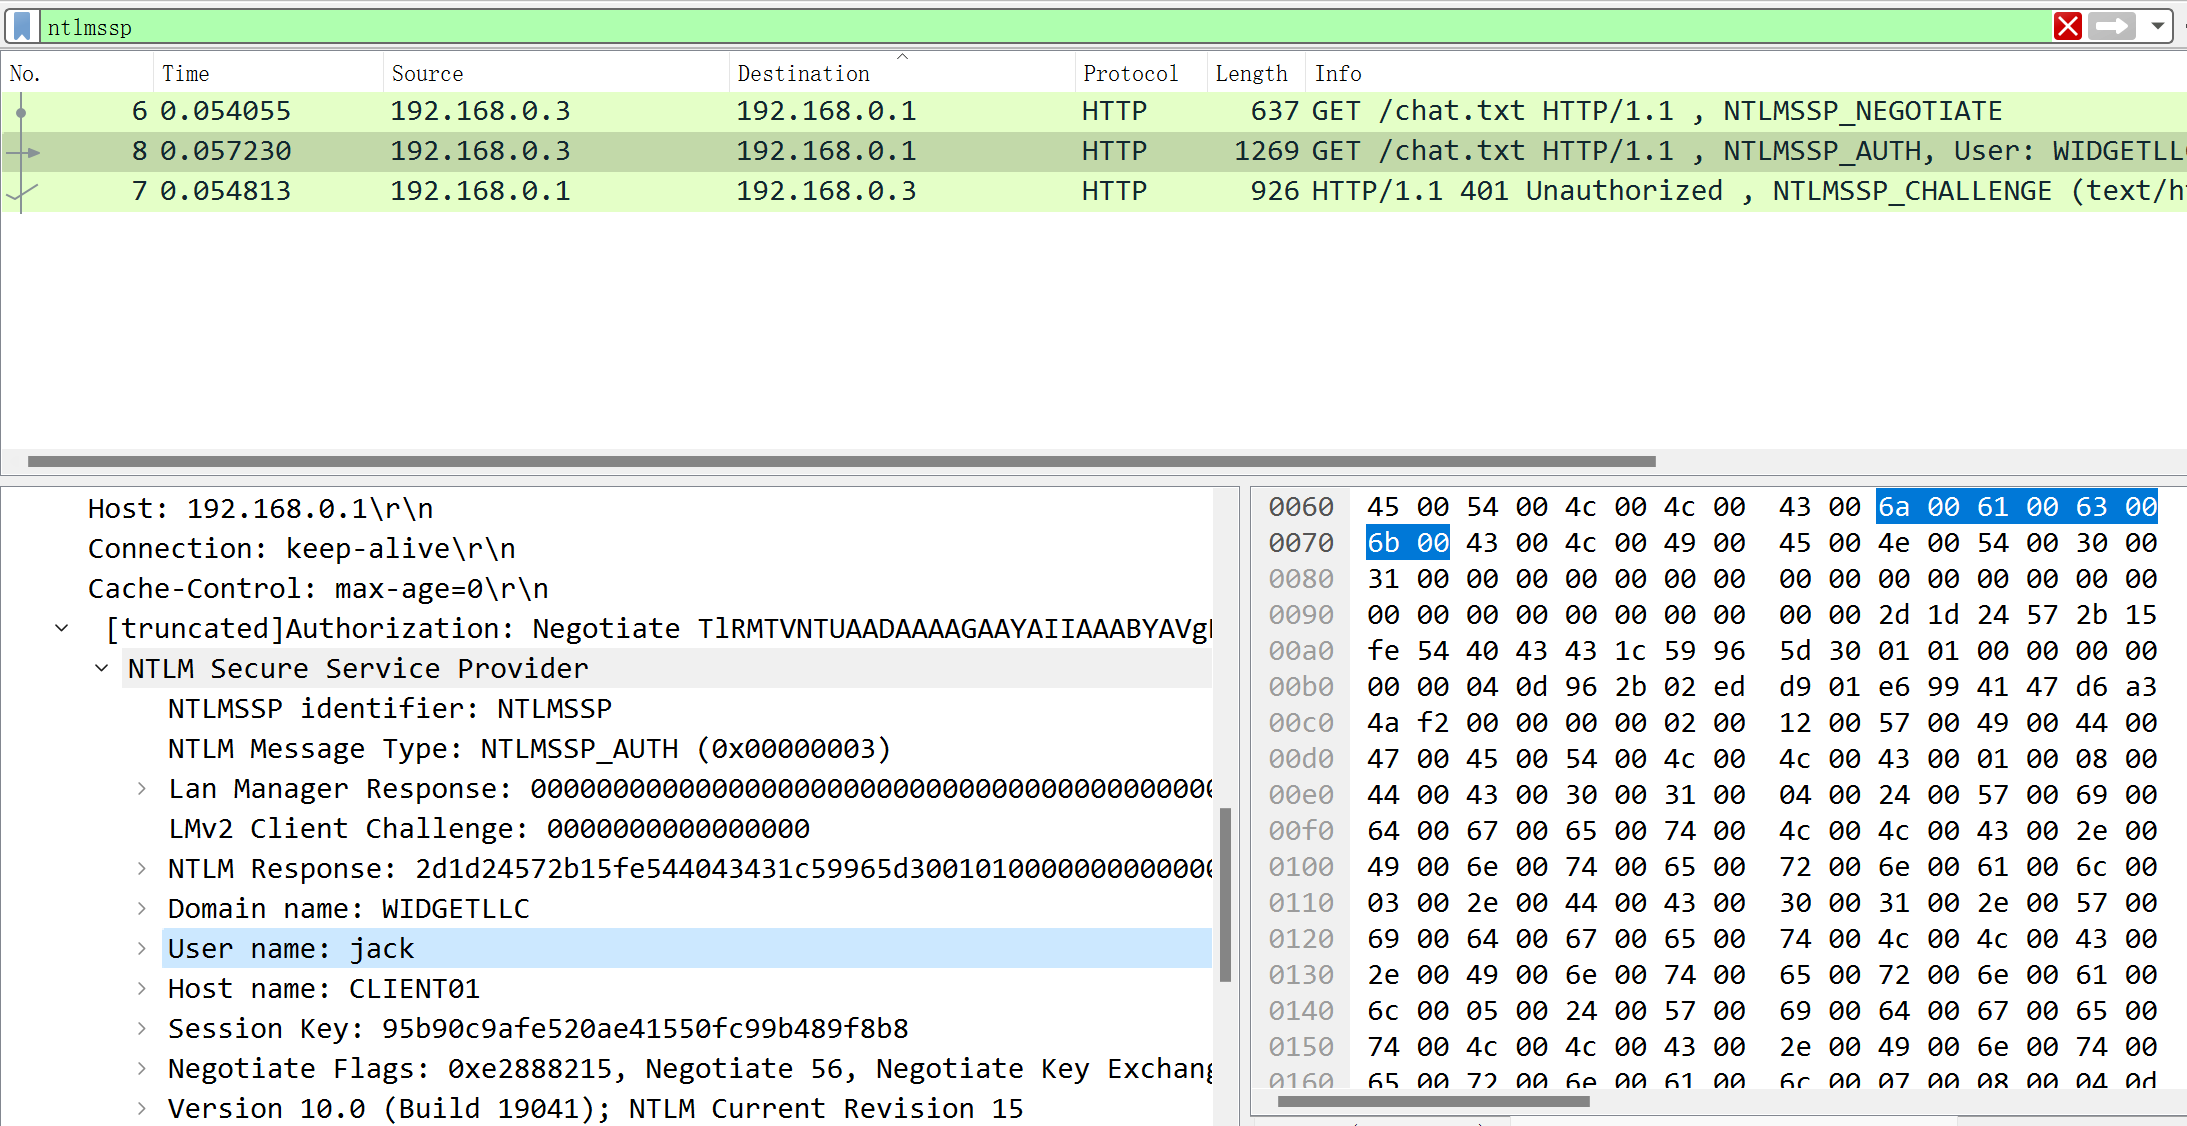Sort packets by Length column
The width and height of the screenshot is (2187, 1126).
pyautogui.click(x=1255, y=73)
